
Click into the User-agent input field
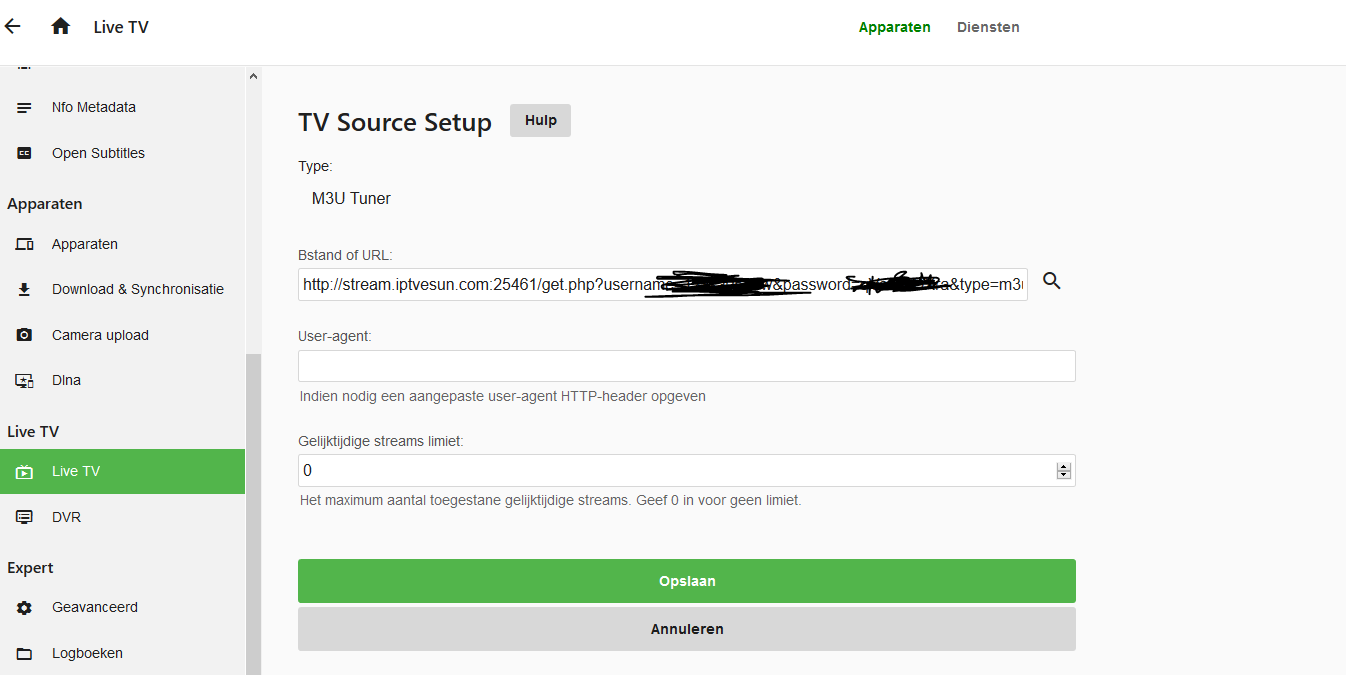point(686,366)
